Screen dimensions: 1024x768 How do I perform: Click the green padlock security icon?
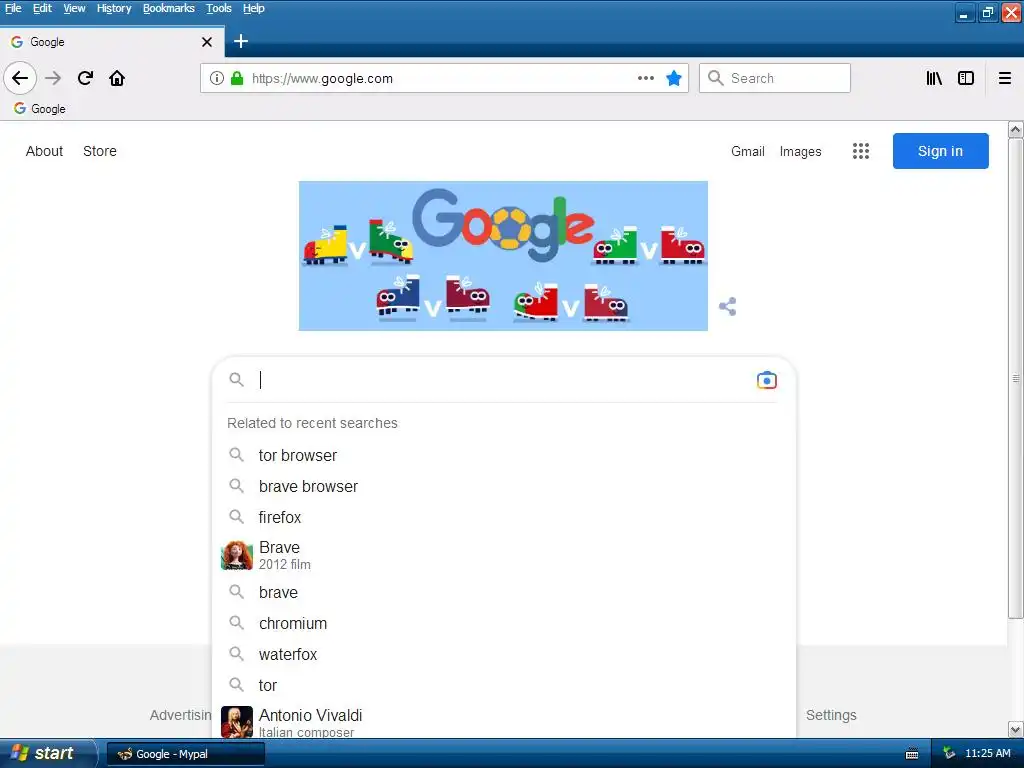237,78
